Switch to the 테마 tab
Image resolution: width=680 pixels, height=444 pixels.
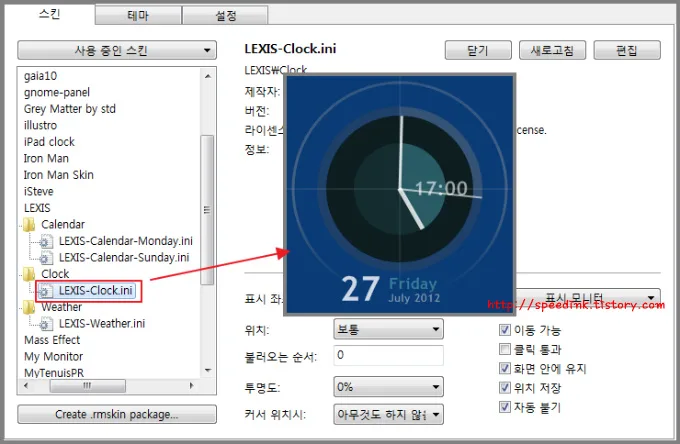(x=138, y=16)
